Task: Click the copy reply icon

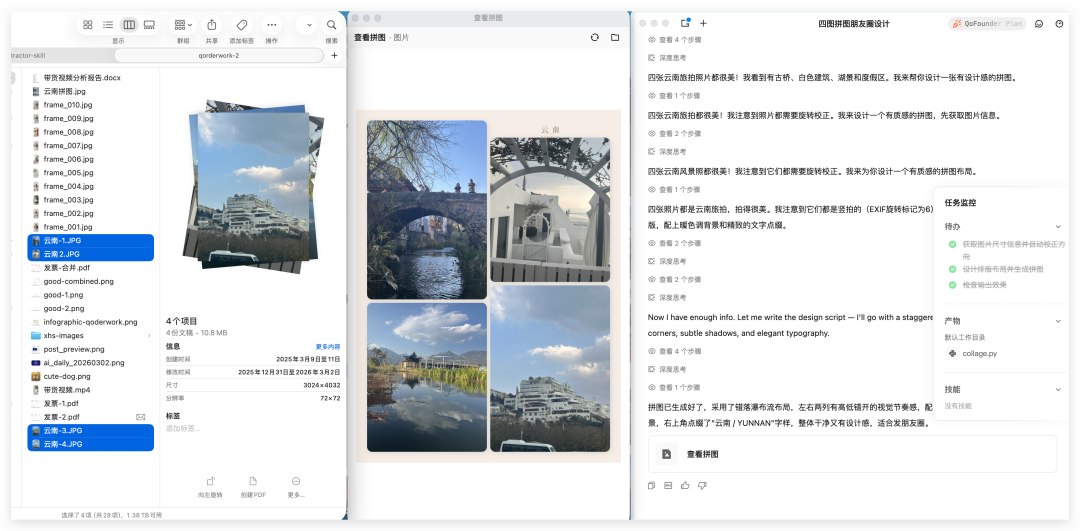Action: coord(651,486)
